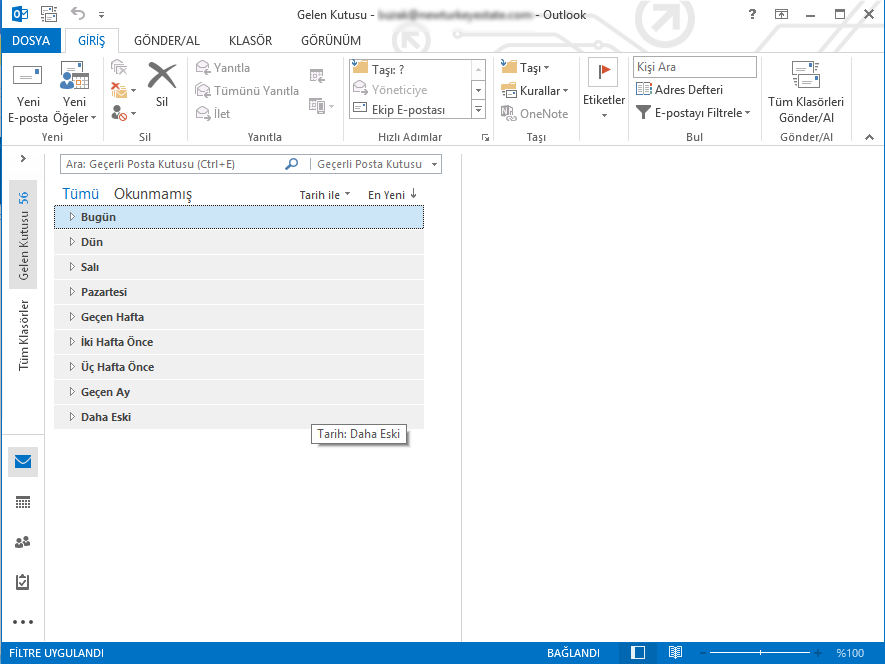The image size is (885, 664).
Task: Switch to the KLASÖR tab
Action: point(250,41)
